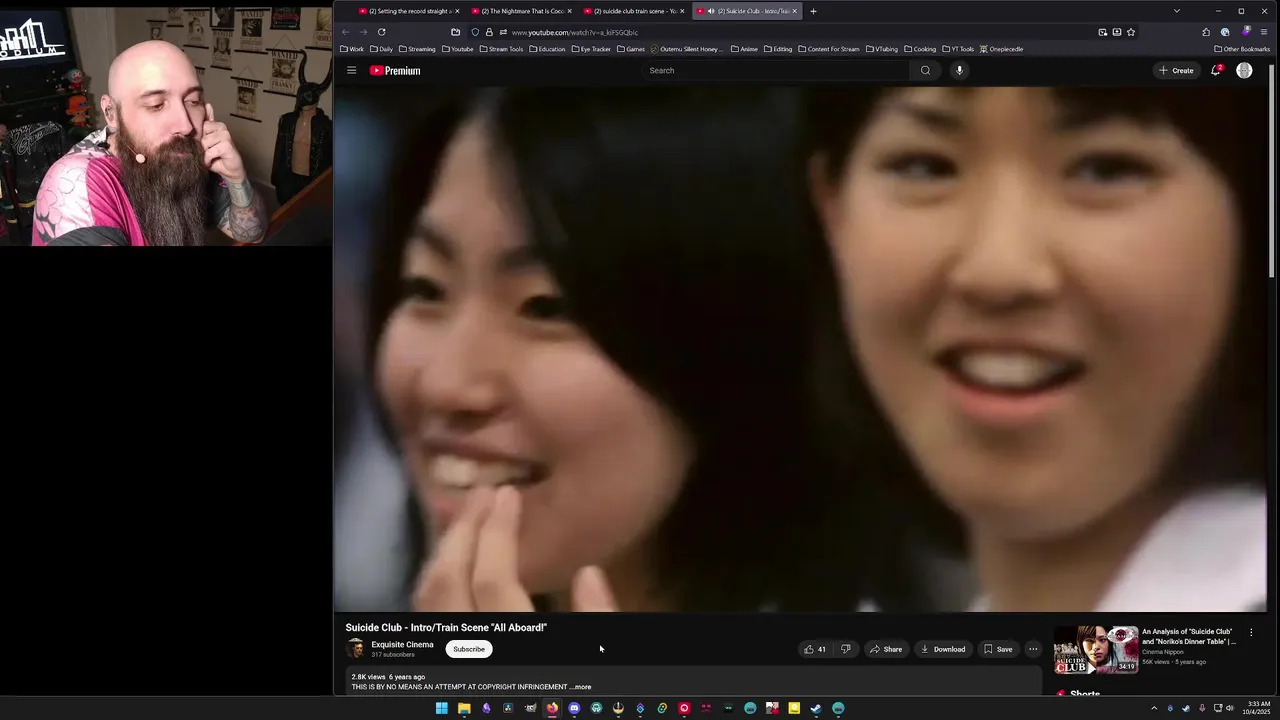Show hidden system tray icons
The height and width of the screenshot is (720, 1280).
(x=1154, y=708)
